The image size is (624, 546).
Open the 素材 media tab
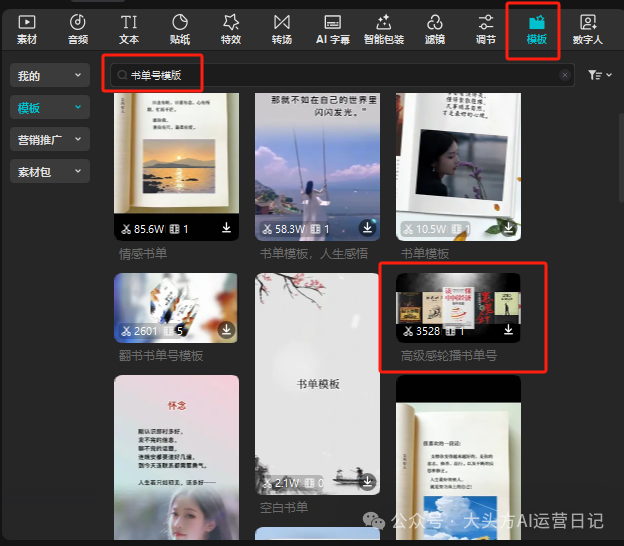coord(27,29)
